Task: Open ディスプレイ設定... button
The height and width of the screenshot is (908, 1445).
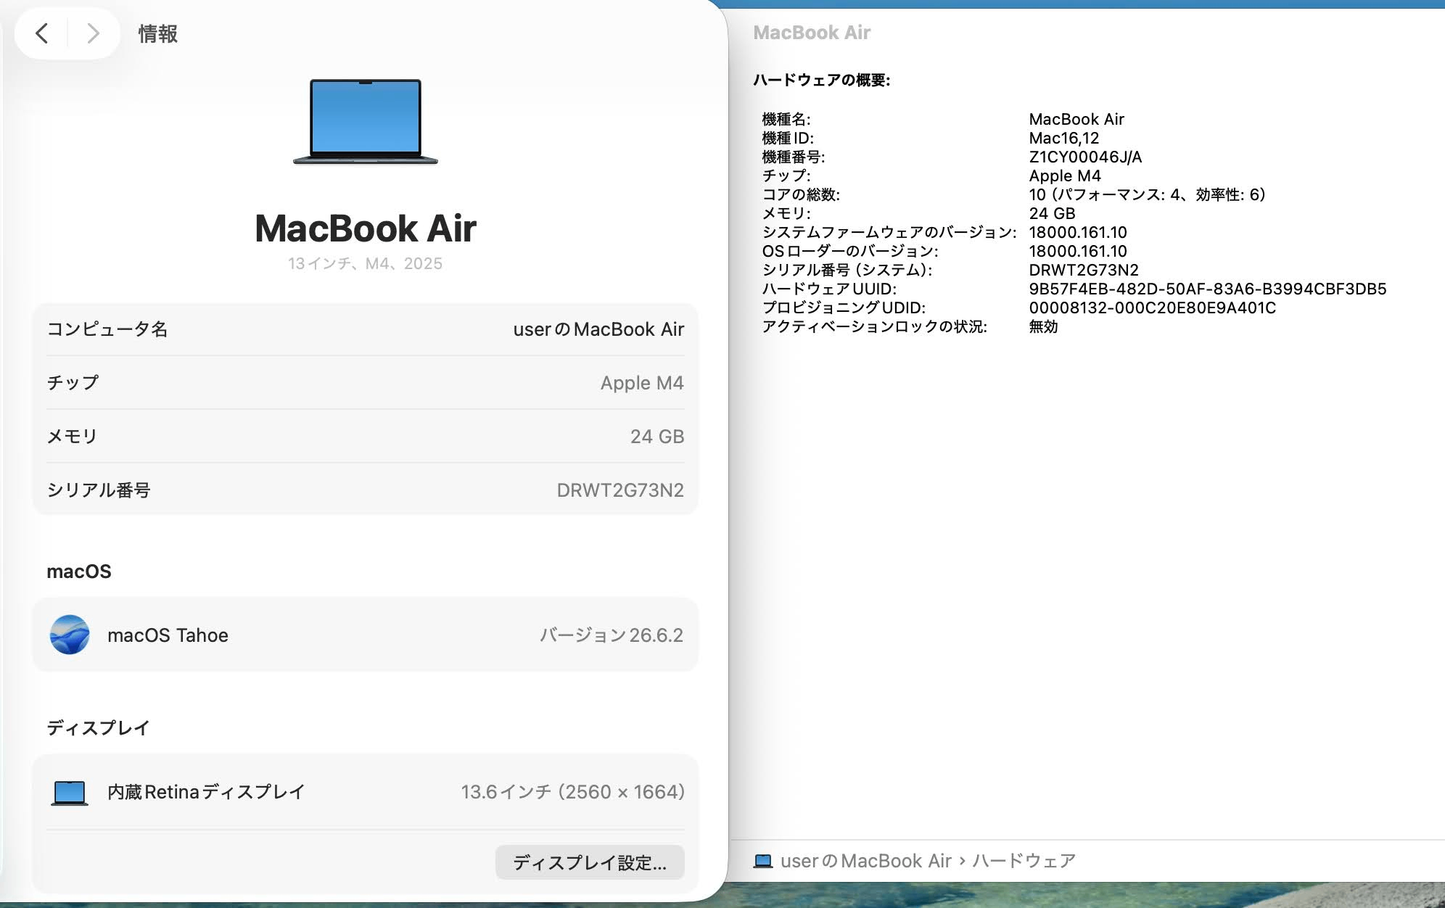Action: pyautogui.click(x=590, y=863)
